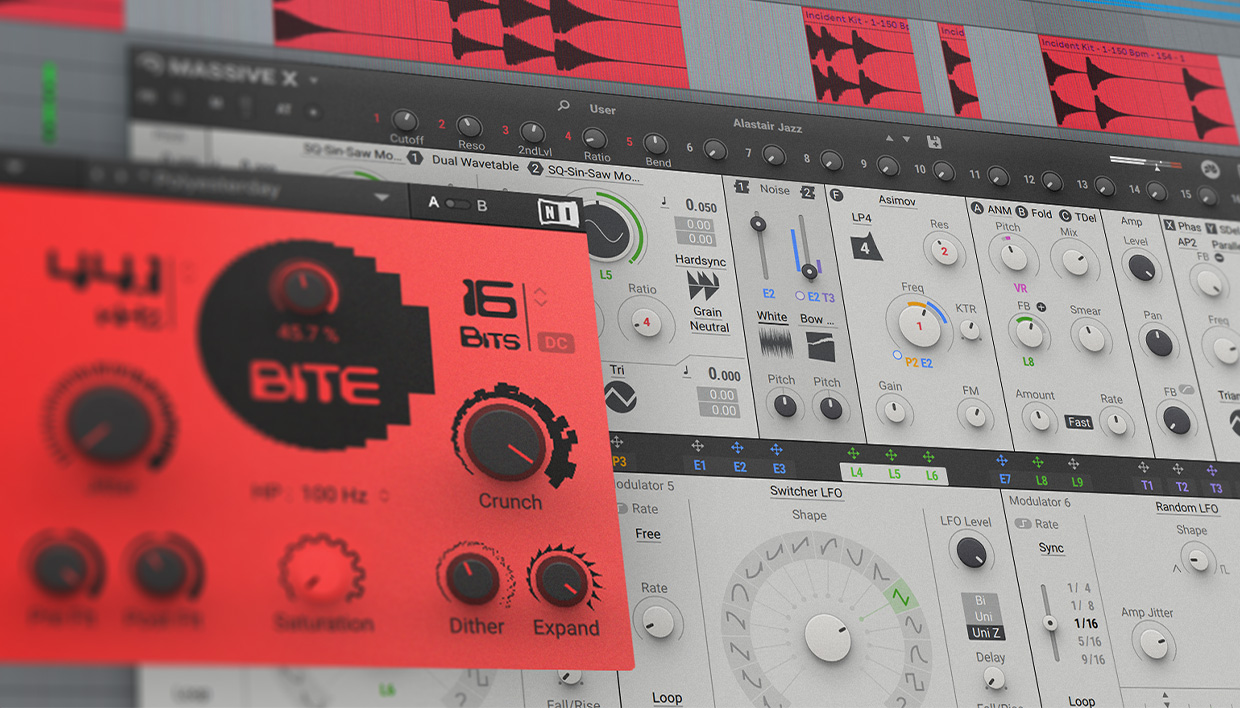Select the Bow noise thumbnail icon
Viewport: 1240px width, 708px height.
tap(820, 345)
